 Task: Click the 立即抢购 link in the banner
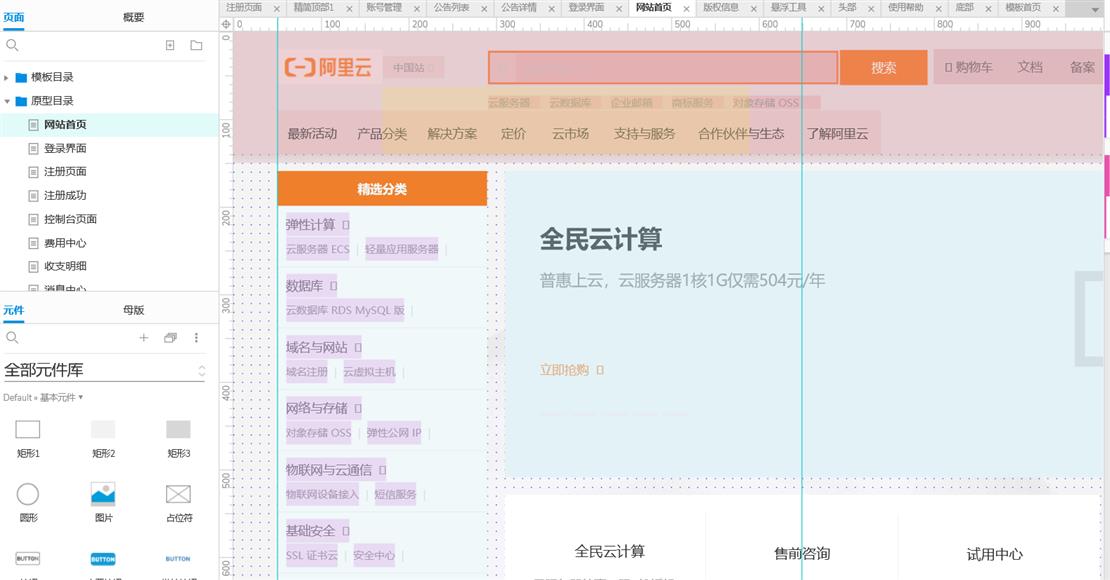564,370
